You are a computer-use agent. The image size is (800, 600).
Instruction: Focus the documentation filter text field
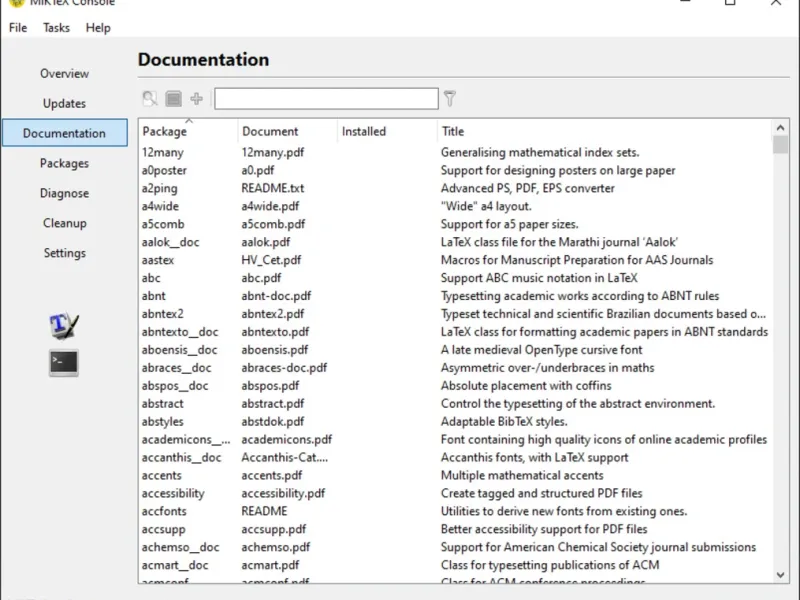[326, 98]
